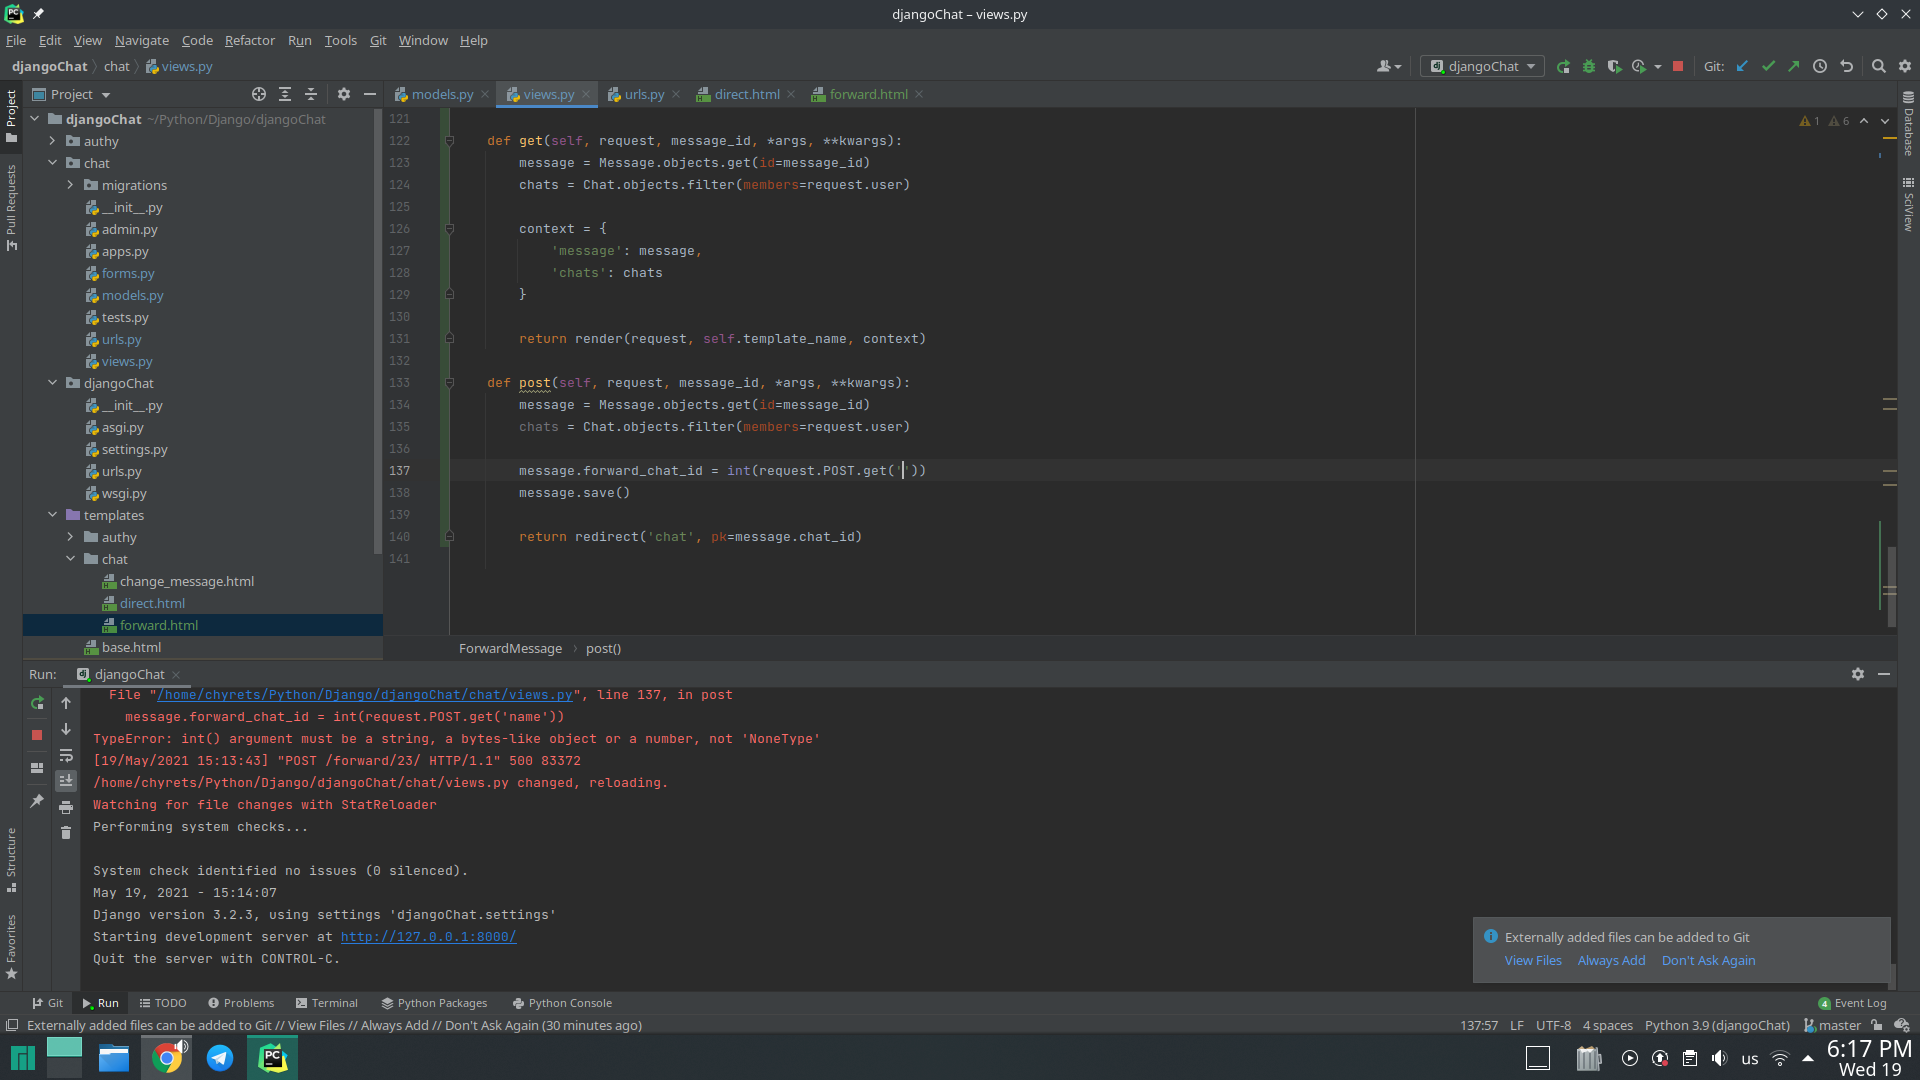The width and height of the screenshot is (1920, 1080).
Task: Open the Navigate menu
Action: point(141,40)
